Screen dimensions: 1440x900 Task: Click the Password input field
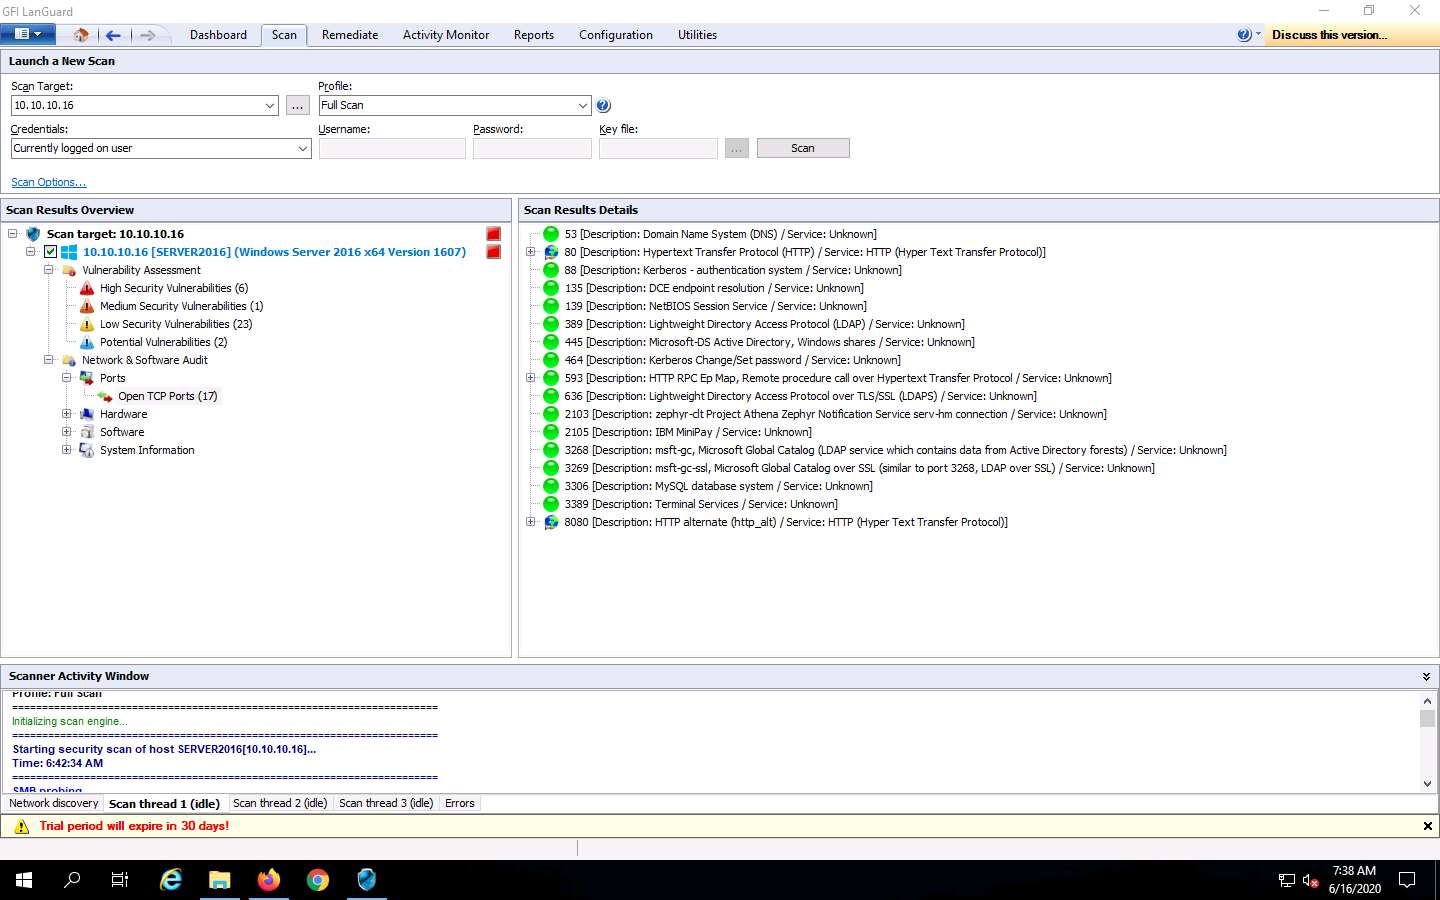click(x=532, y=149)
